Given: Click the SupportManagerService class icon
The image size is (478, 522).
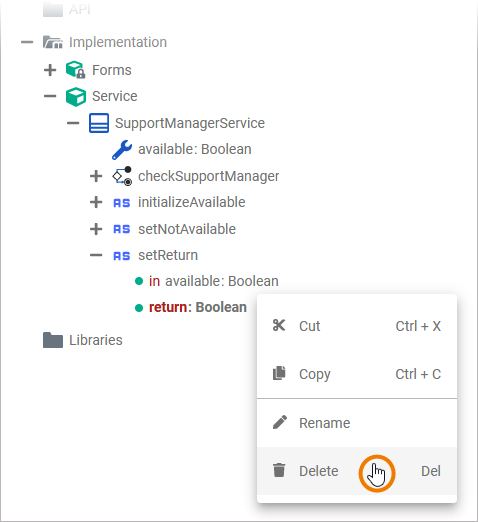Looking at the screenshot, I should point(99,123).
